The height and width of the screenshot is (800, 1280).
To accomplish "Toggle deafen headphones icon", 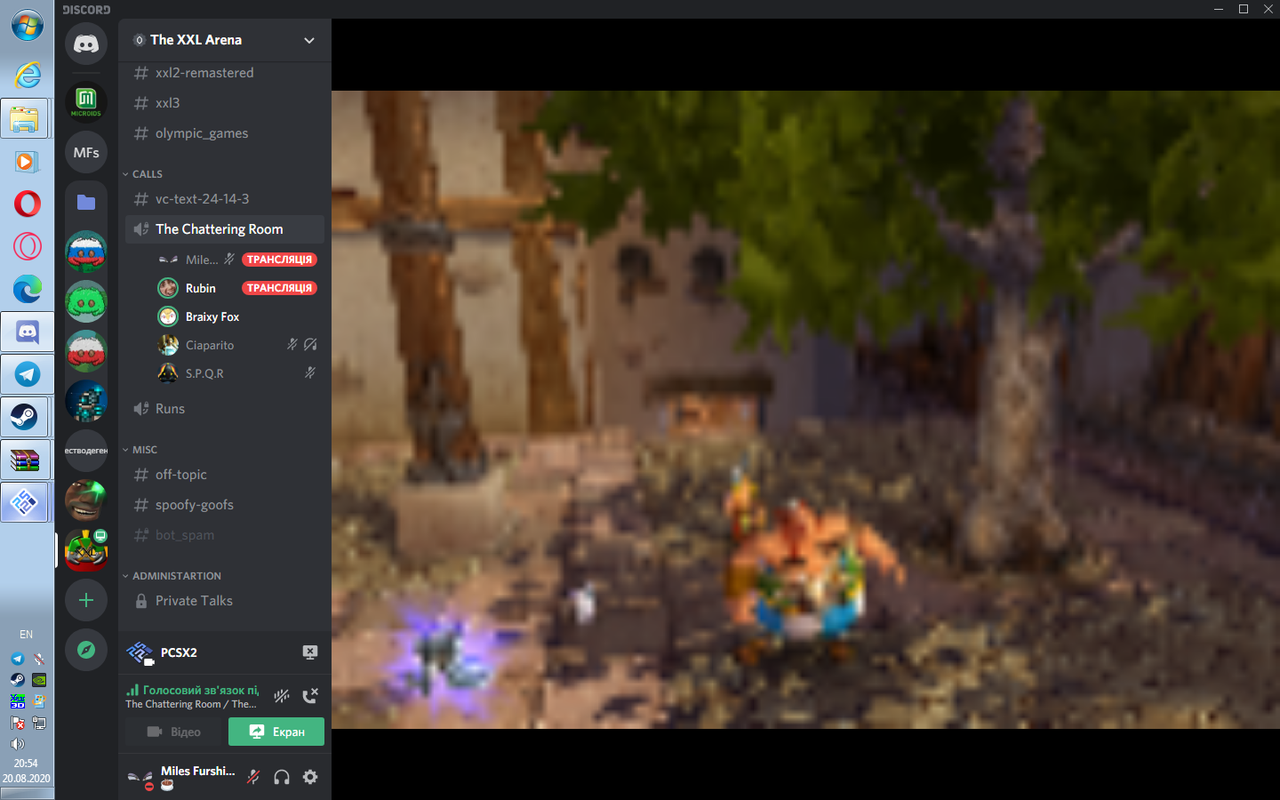I will (282, 777).
